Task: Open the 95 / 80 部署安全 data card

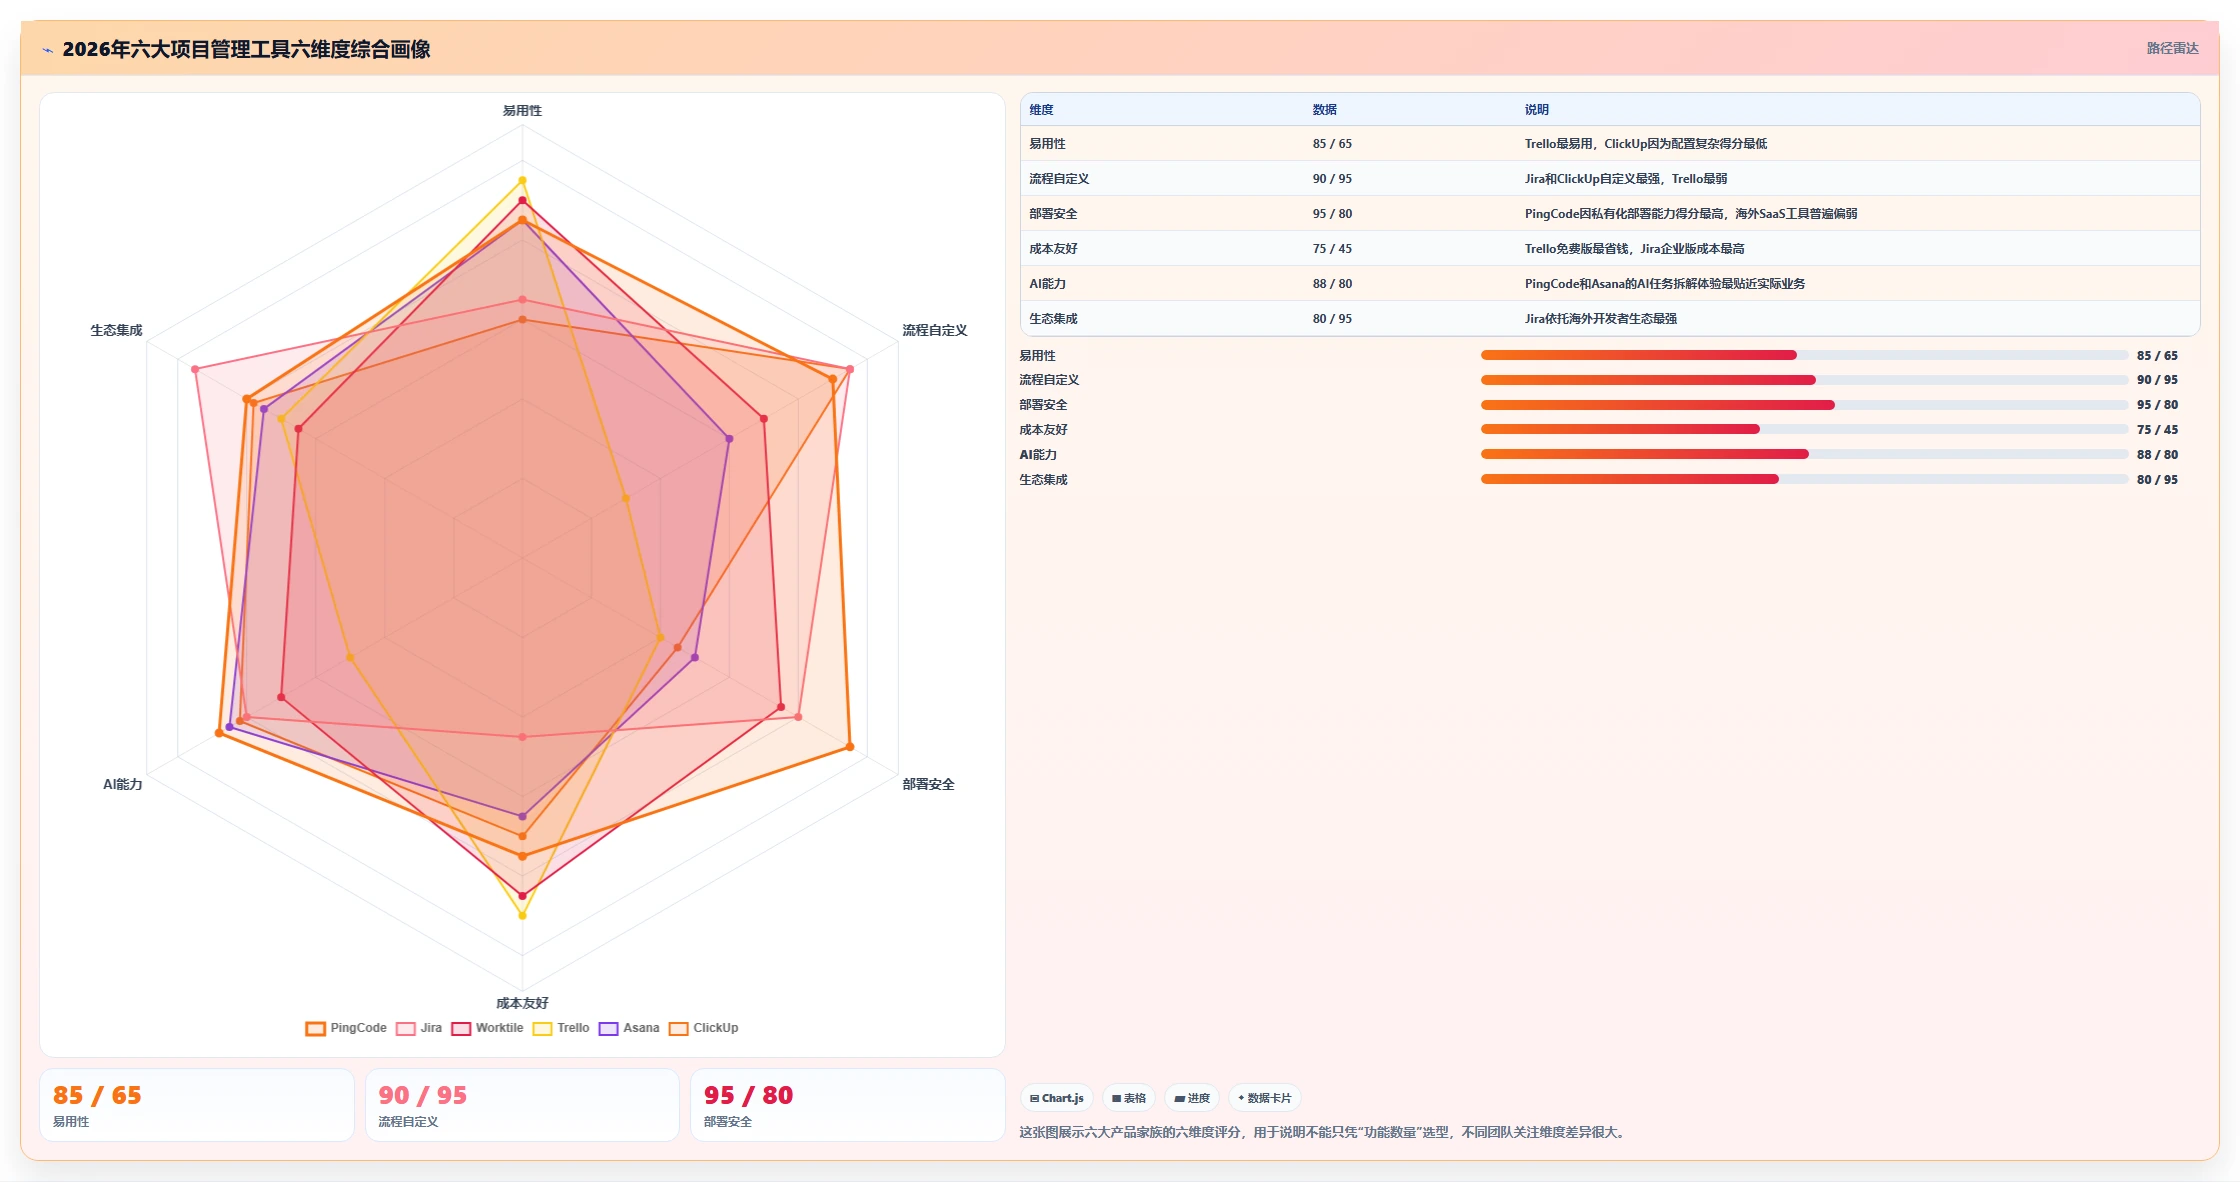Action: point(847,1105)
